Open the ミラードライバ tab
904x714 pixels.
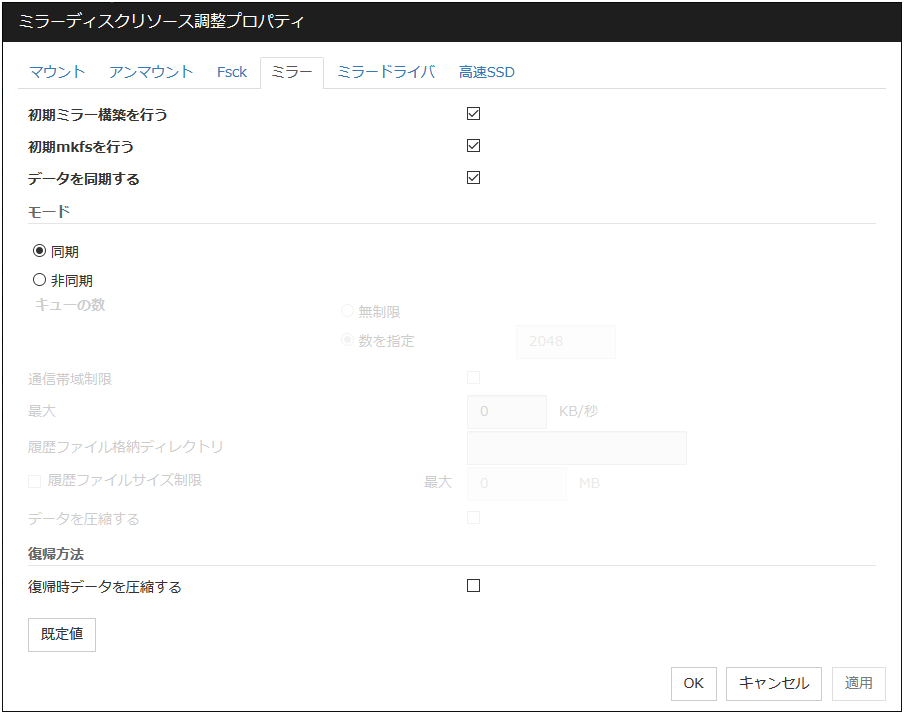(386, 72)
